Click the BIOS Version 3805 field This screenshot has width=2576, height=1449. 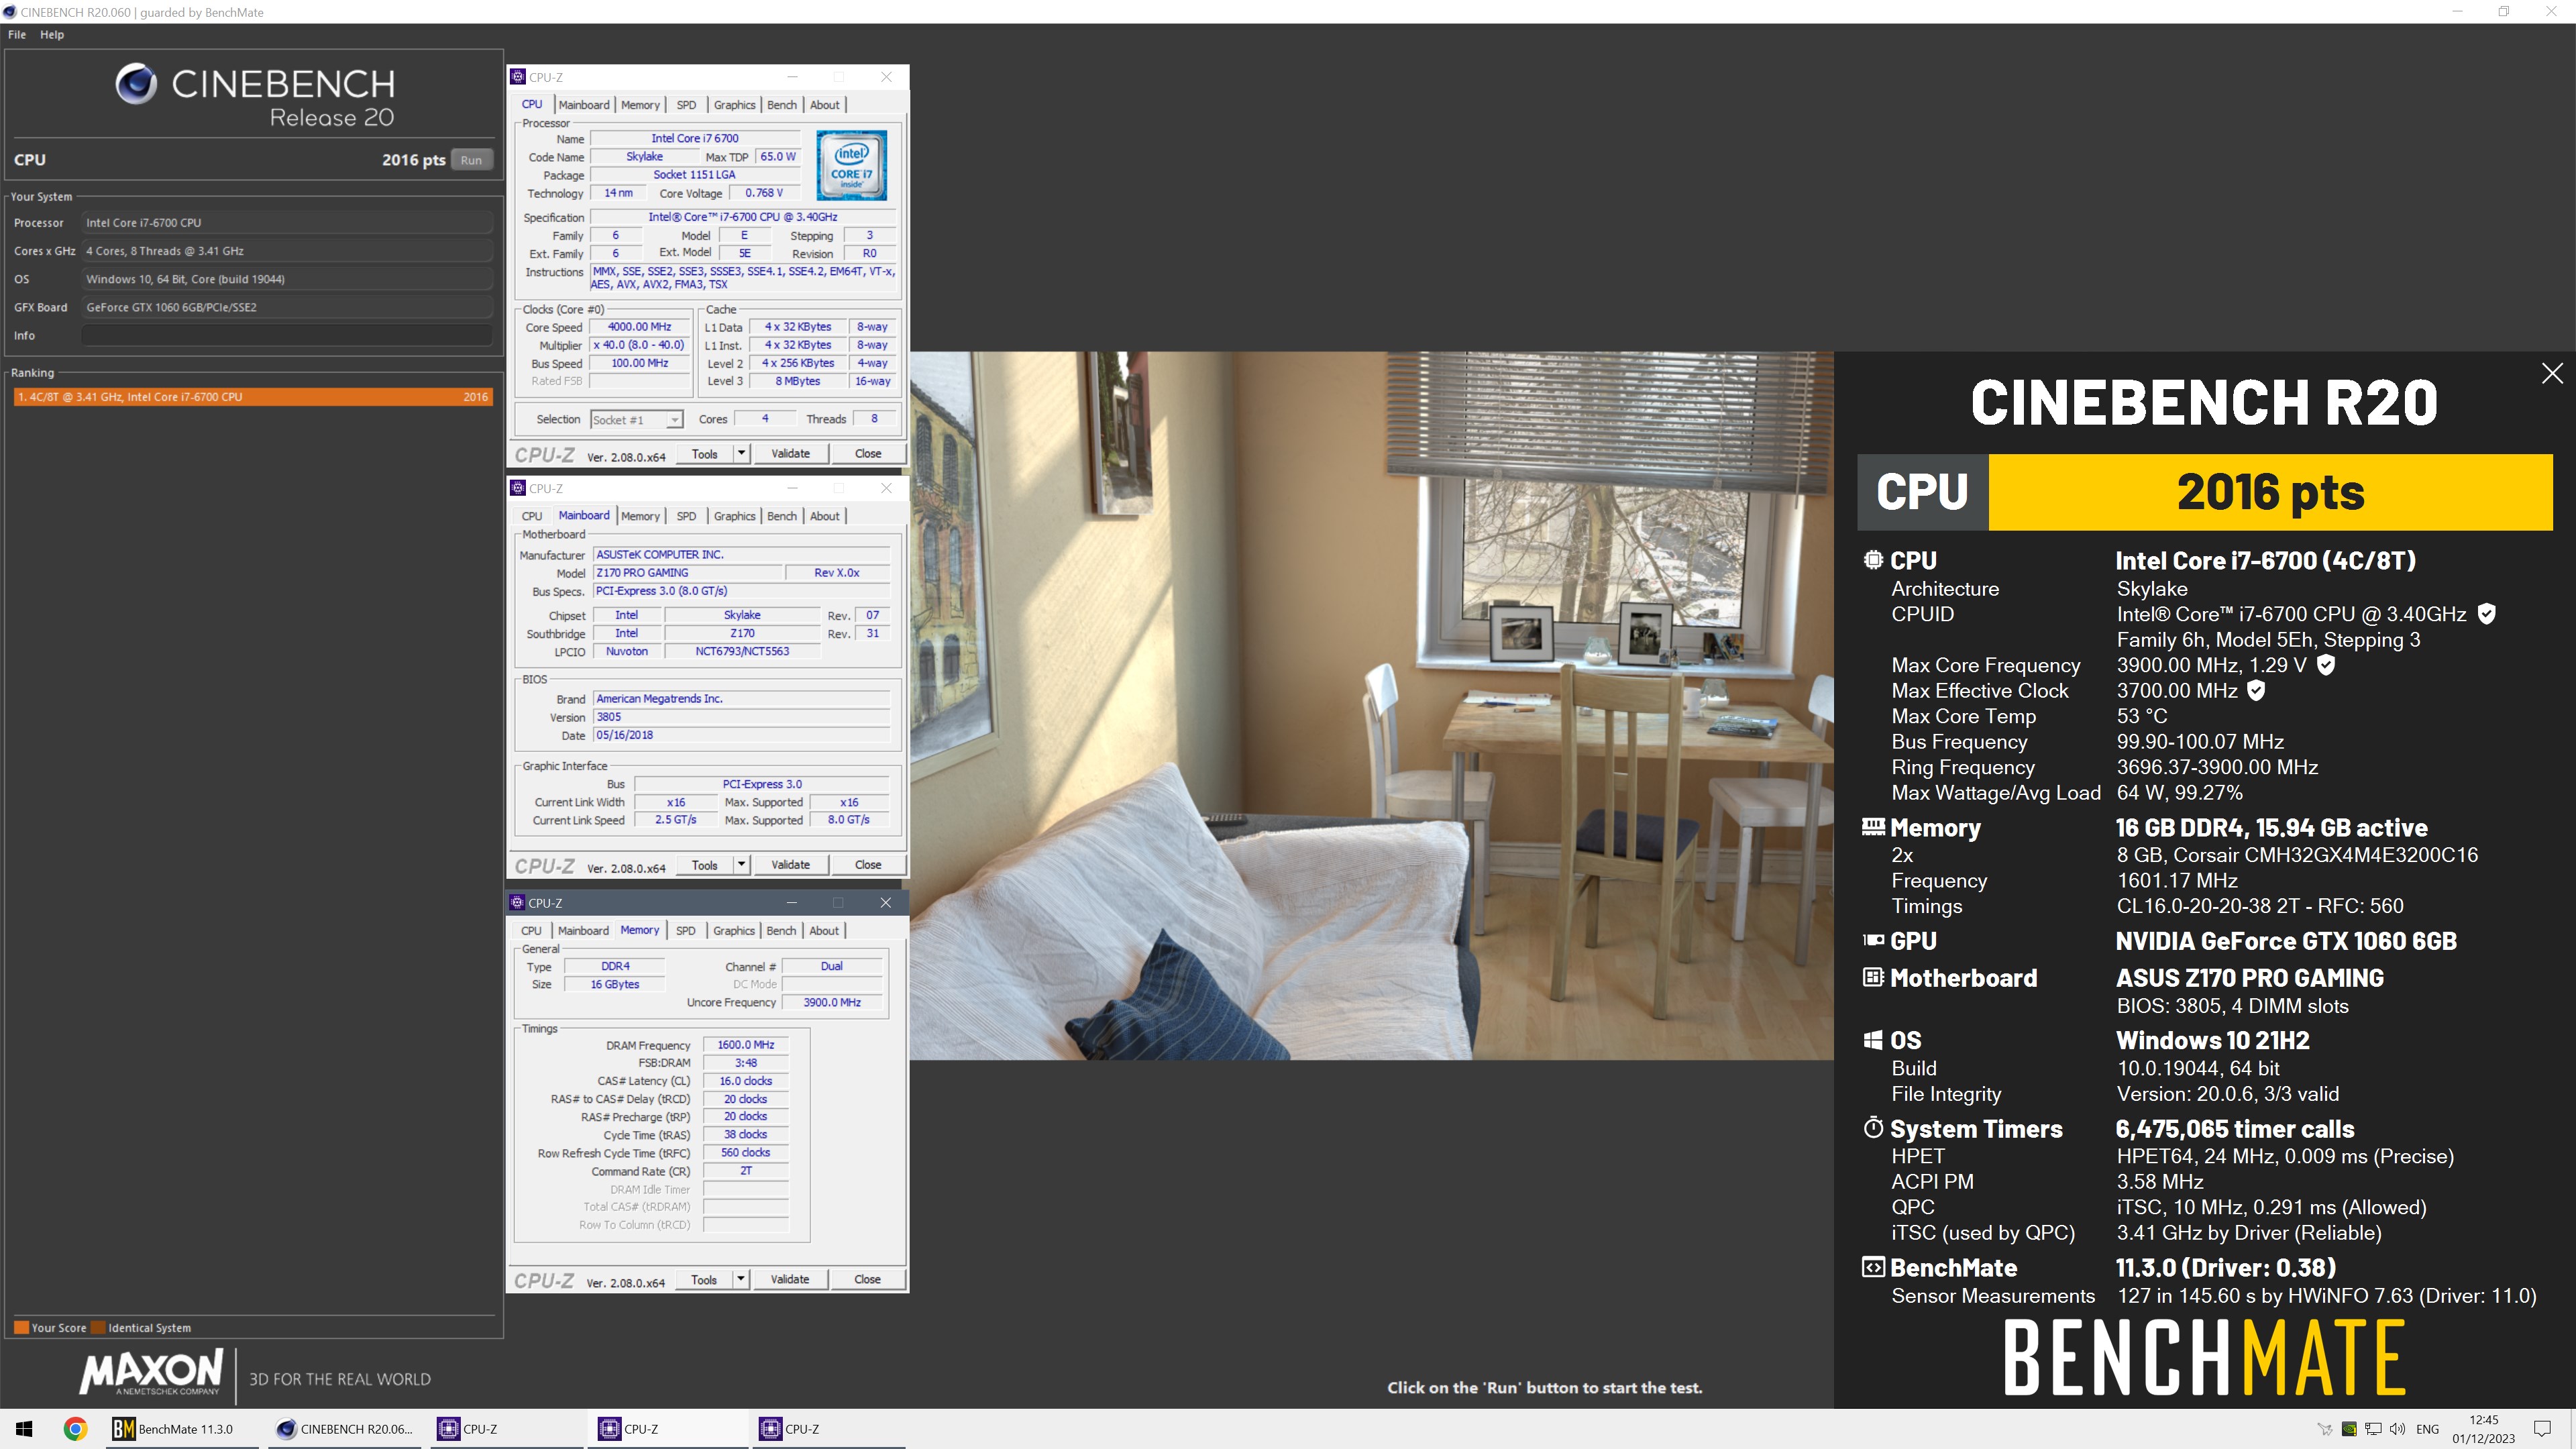tap(741, 717)
